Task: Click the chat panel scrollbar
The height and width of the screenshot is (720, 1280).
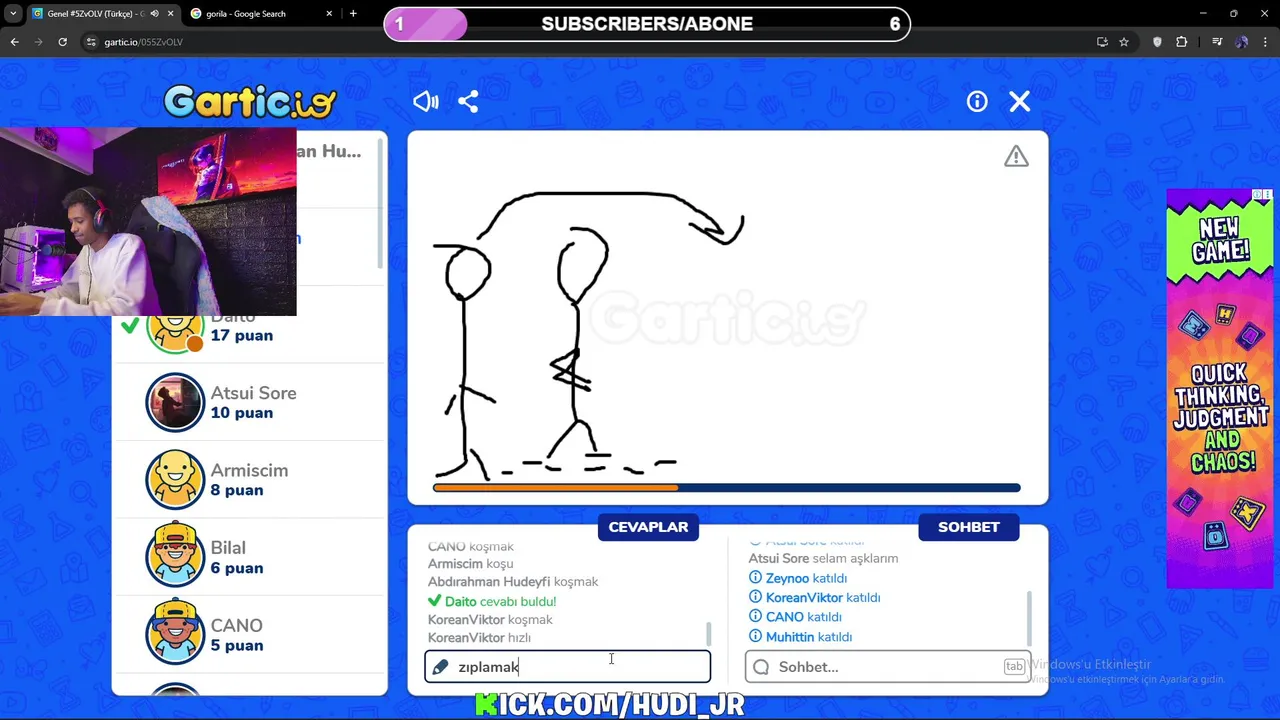Action: 1029,618
